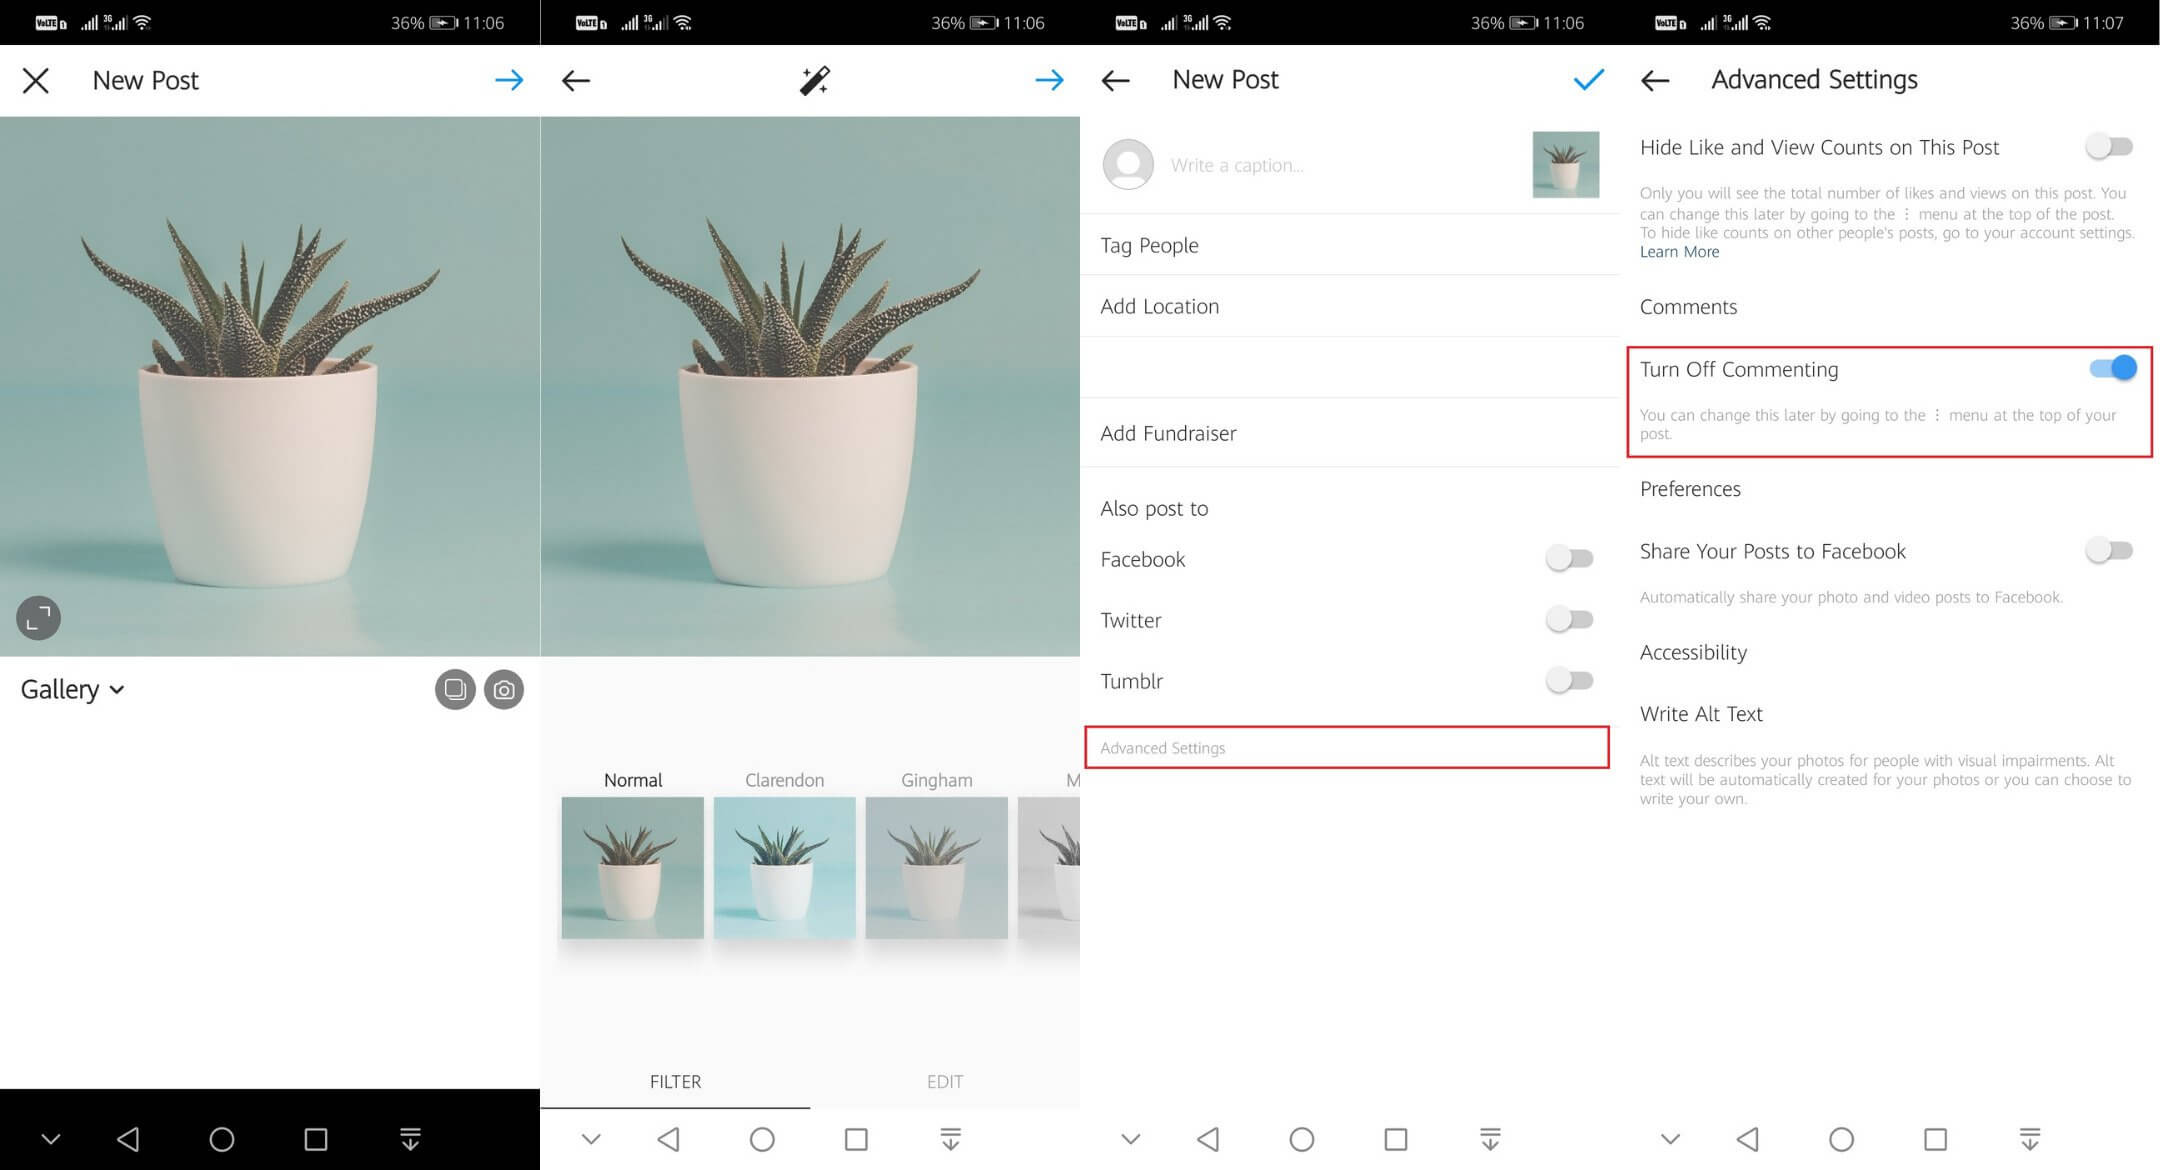Tap Android recents button on filter screen
2160x1170 pixels.
(x=856, y=1139)
